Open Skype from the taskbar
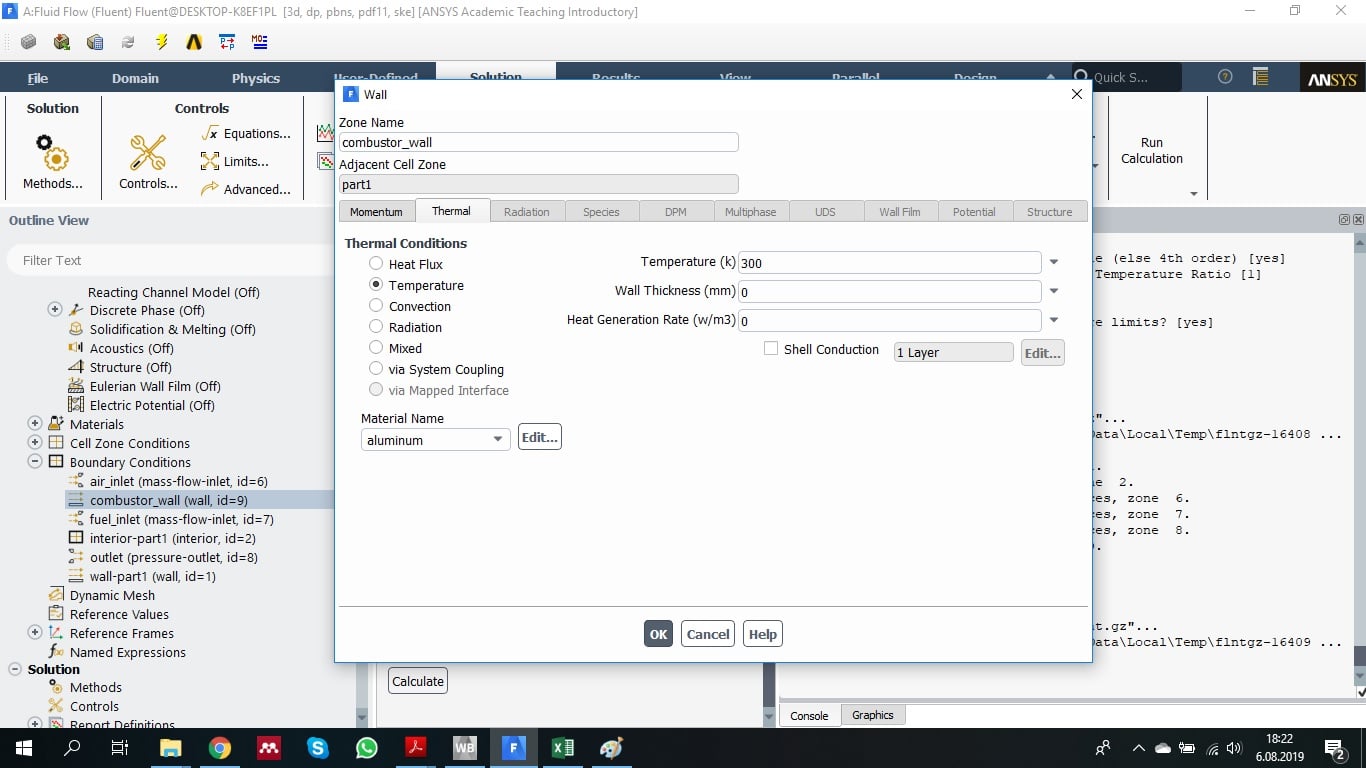 tap(318, 747)
